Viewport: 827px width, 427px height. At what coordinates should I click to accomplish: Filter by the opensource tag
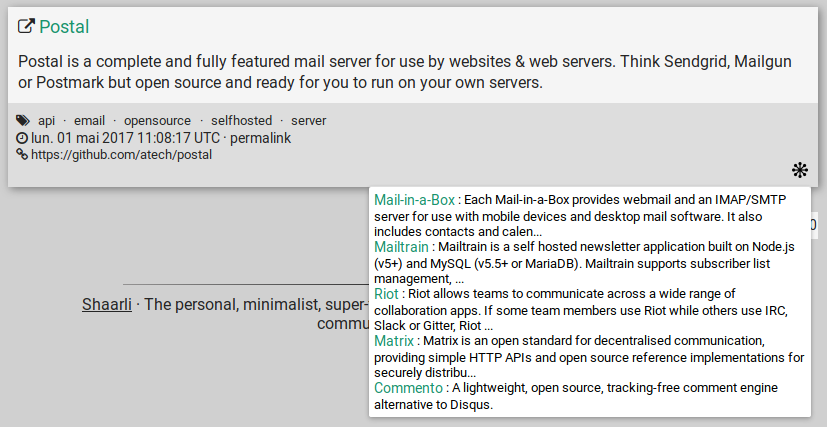coord(157,121)
